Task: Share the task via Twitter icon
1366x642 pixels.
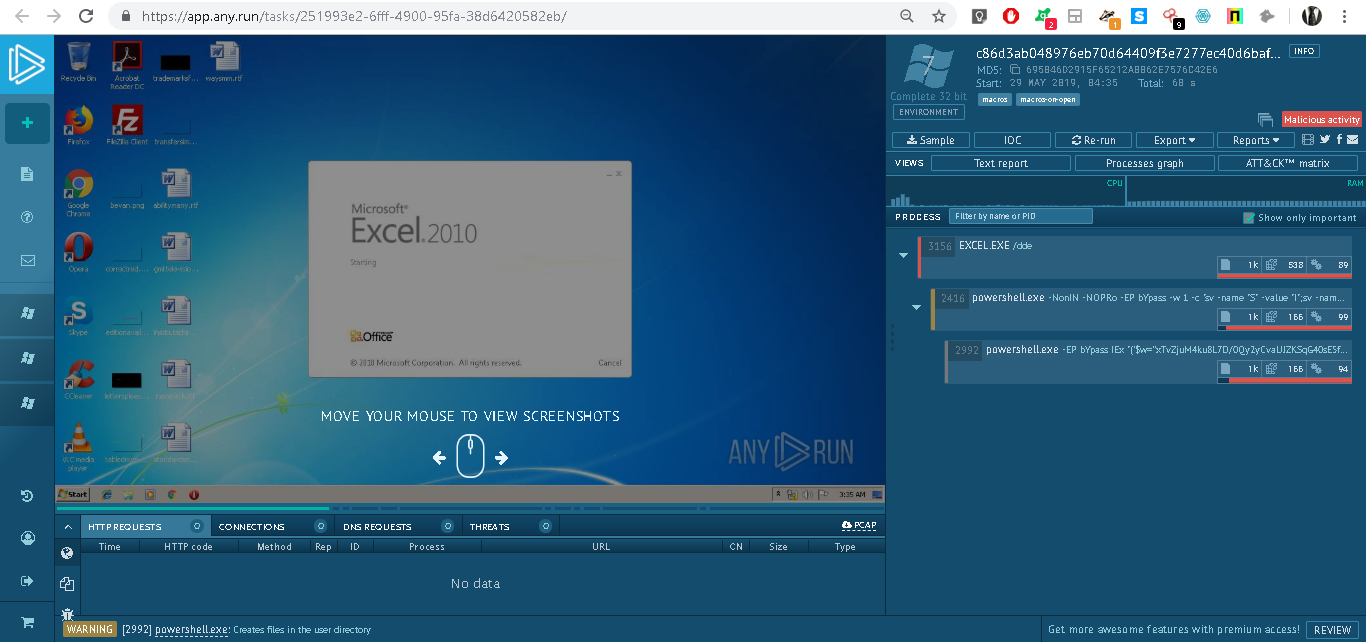Action: tap(1325, 140)
